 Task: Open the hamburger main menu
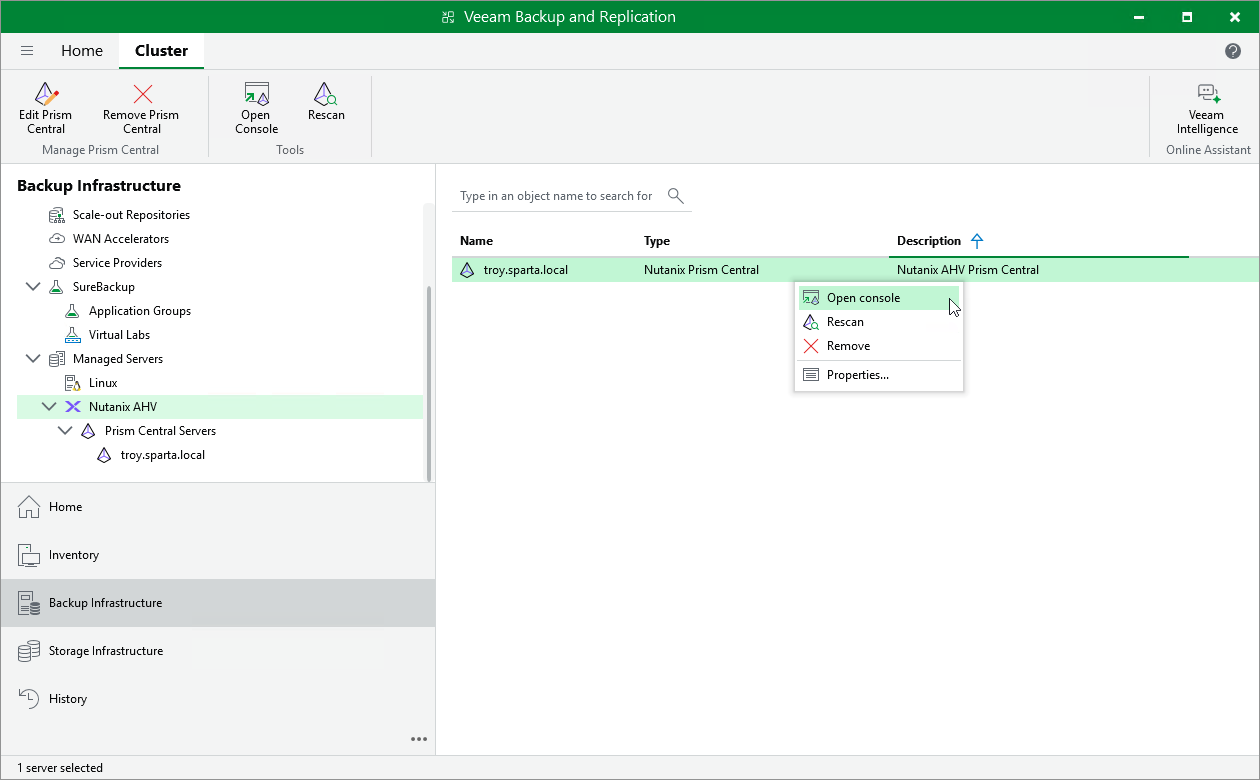pos(27,51)
